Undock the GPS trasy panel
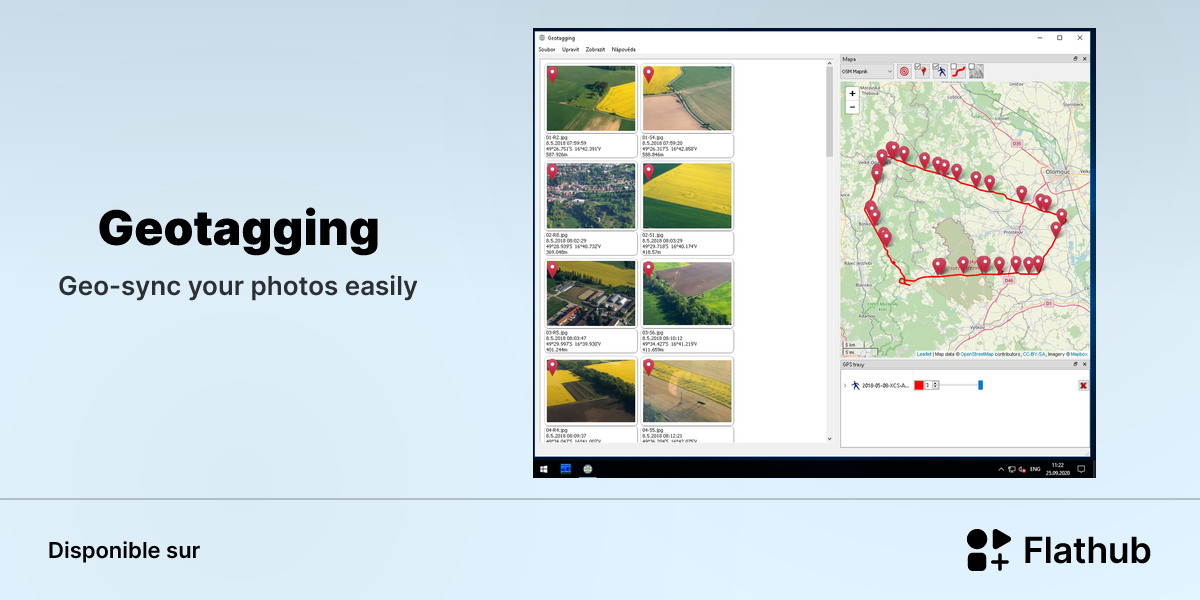Screen dimensions: 1200x600 tap(1075, 364)
